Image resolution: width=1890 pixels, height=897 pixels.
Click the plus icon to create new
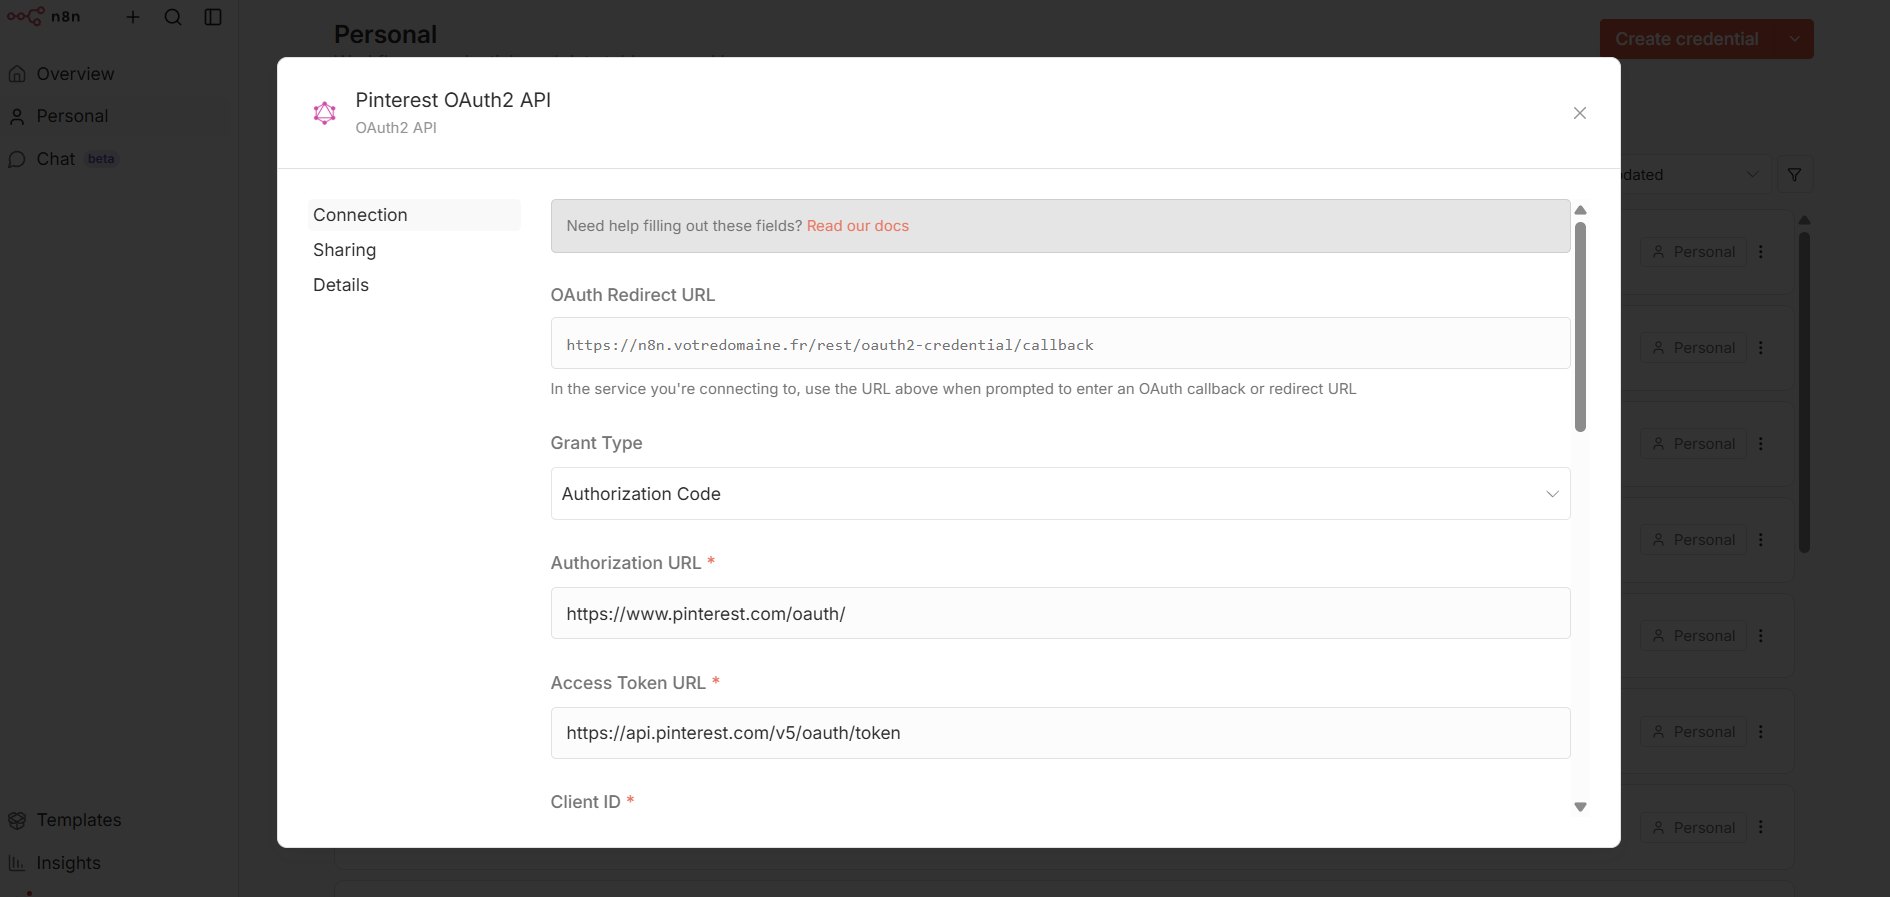tap(133, 17)
